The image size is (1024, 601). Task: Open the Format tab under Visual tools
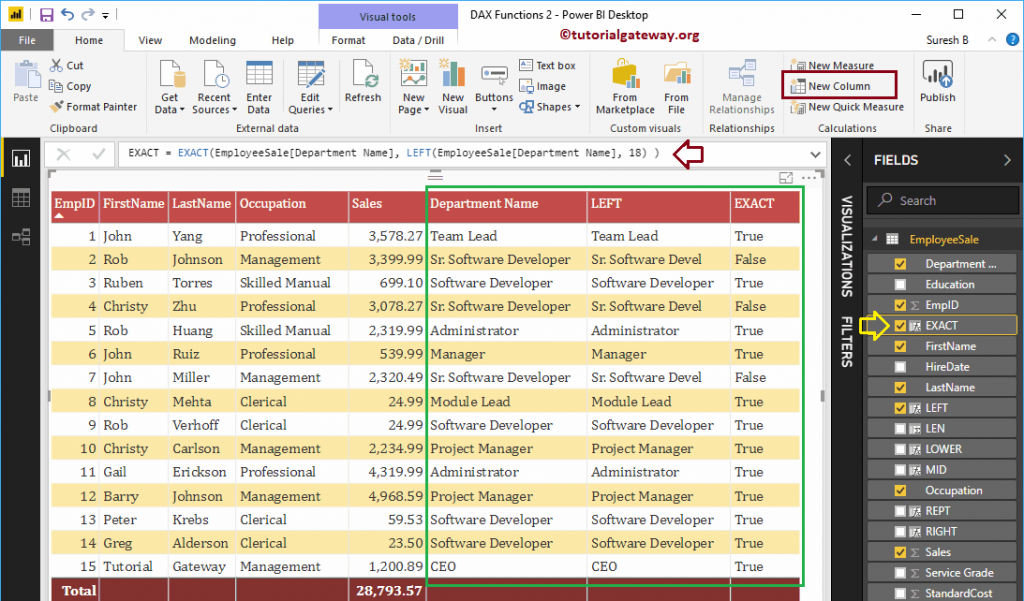point(348,41)
